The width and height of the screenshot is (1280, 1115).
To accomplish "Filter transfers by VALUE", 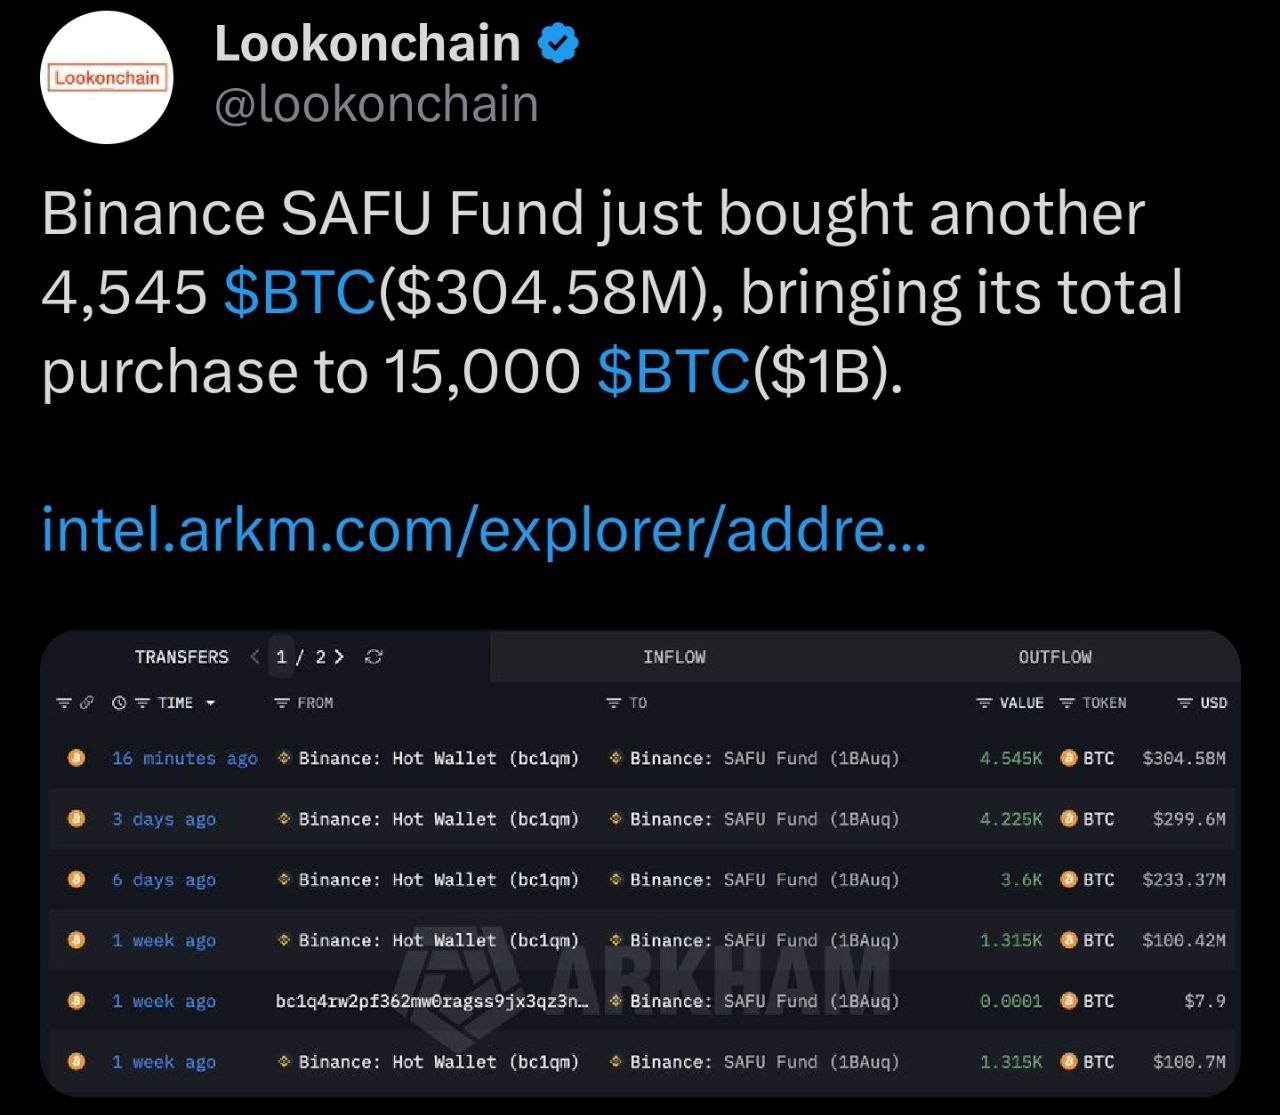I will point(984,703).
